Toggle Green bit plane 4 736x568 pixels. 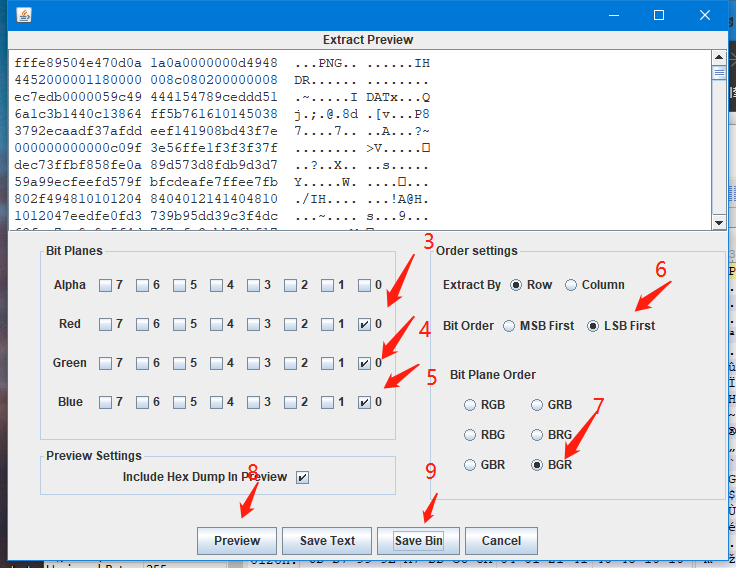click(216, 363)
